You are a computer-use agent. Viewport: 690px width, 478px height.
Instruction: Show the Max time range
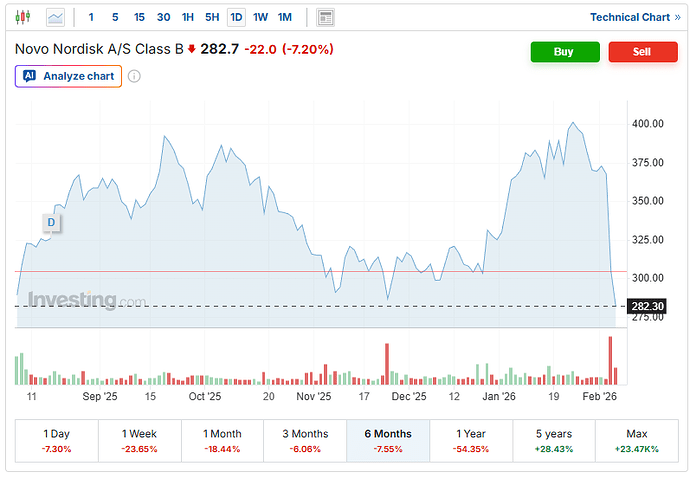point(636,441)
